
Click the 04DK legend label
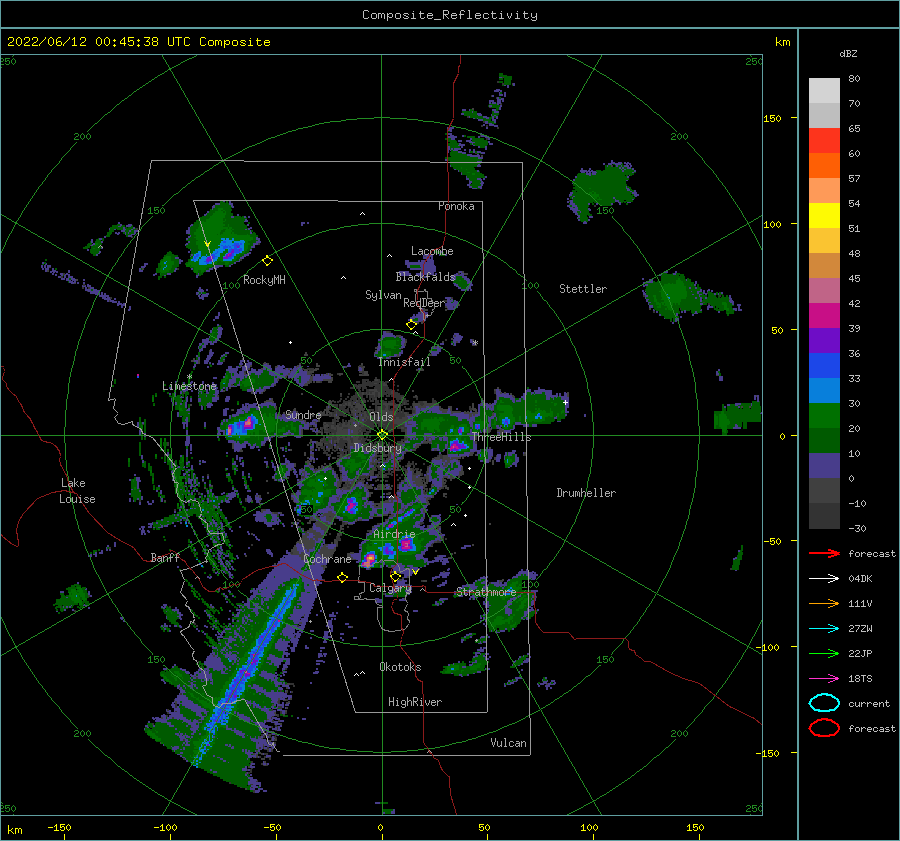tap(860, 579)
